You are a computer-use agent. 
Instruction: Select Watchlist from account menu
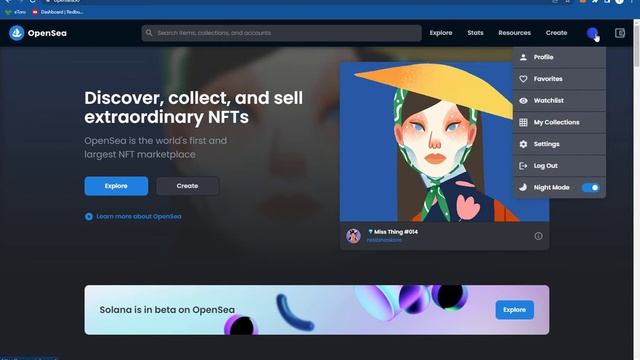559,100
